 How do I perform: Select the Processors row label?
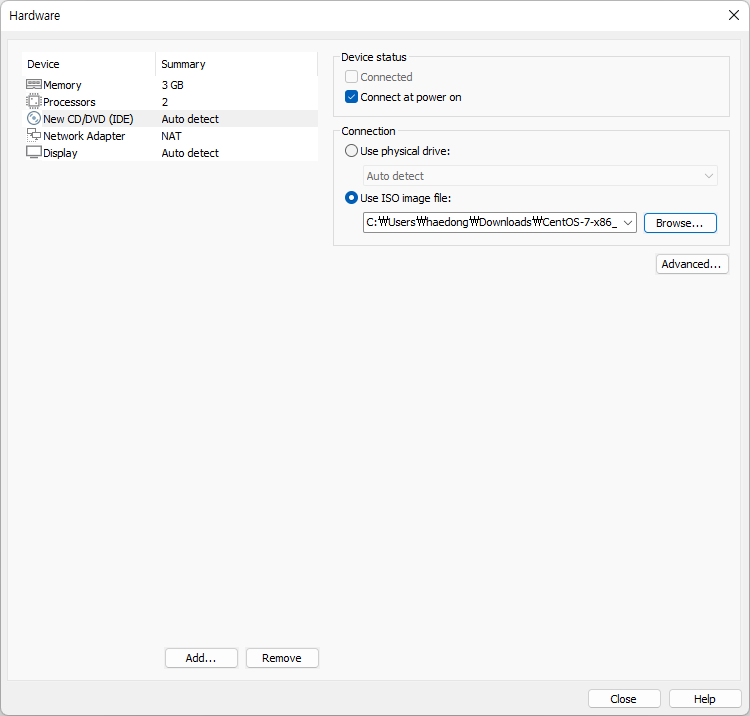pyautogui.click(x=69, y=102)
